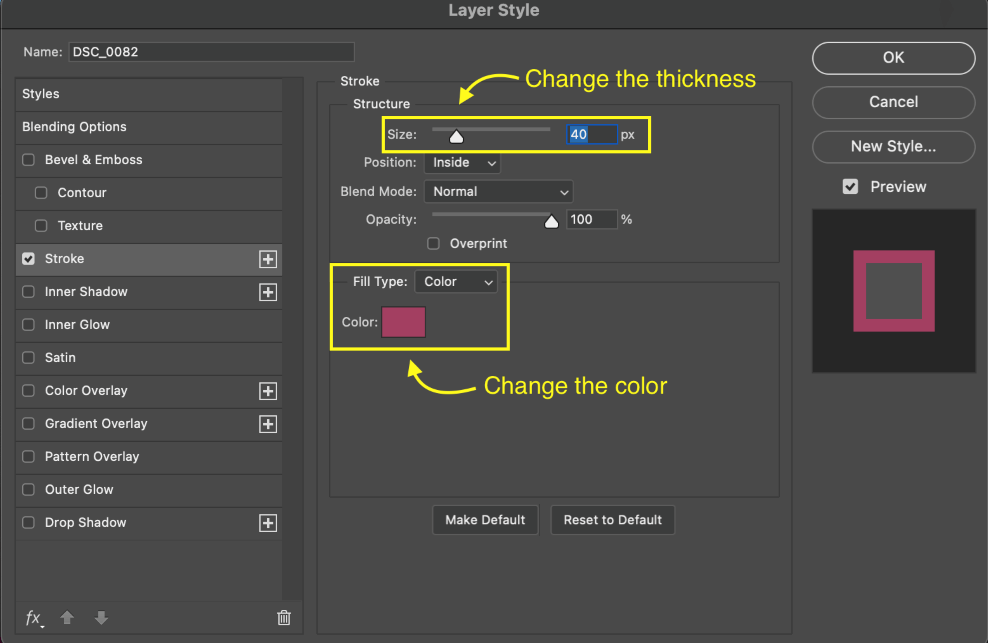
Task: Click the plus icon beside Inner Shadow
Action: coord(268,292)
